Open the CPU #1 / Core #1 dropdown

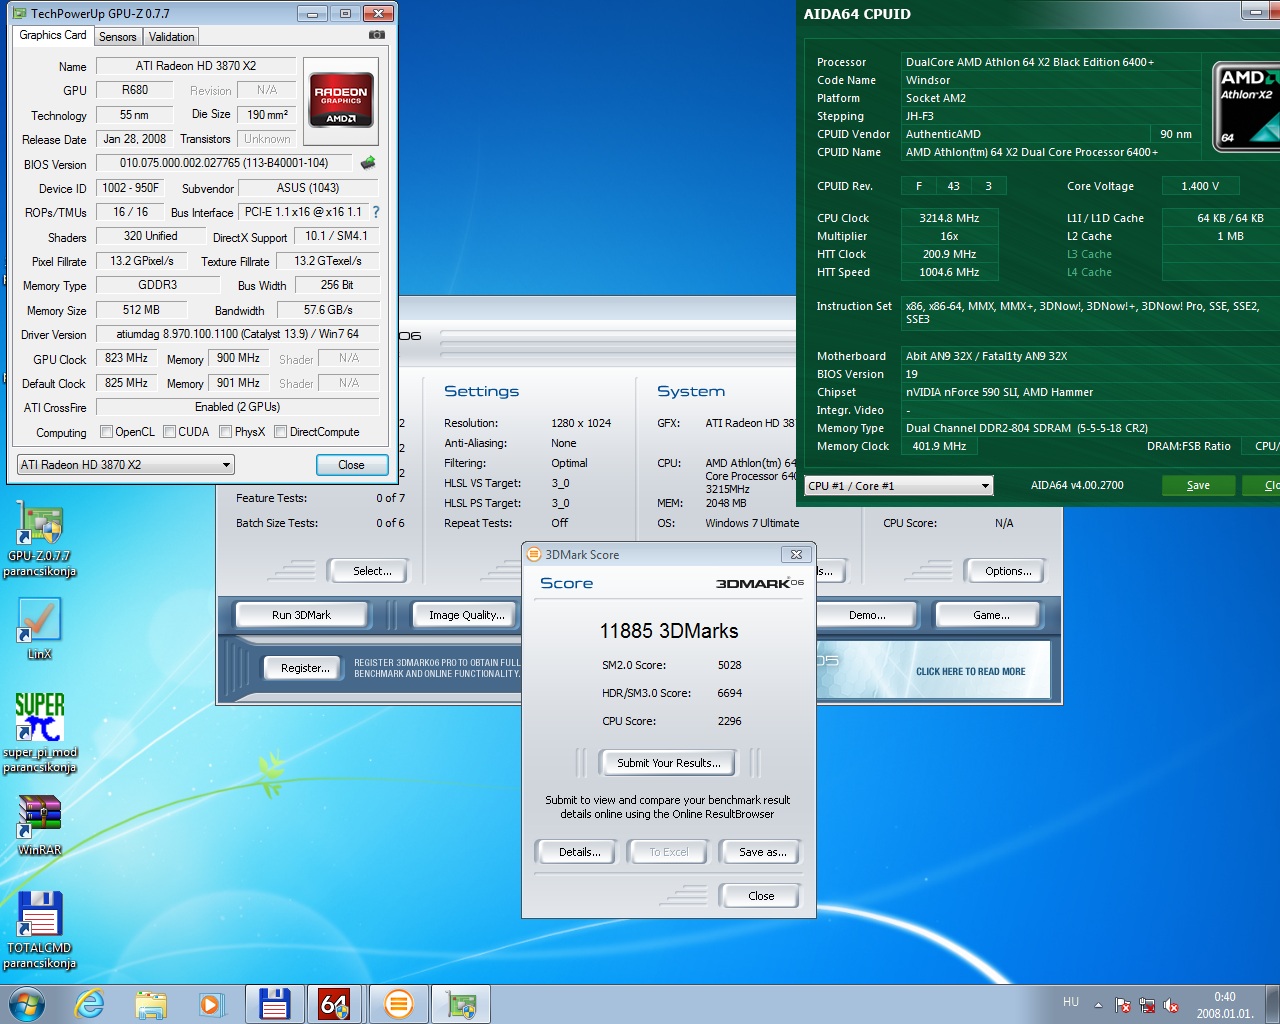click(x=899, y=486)
